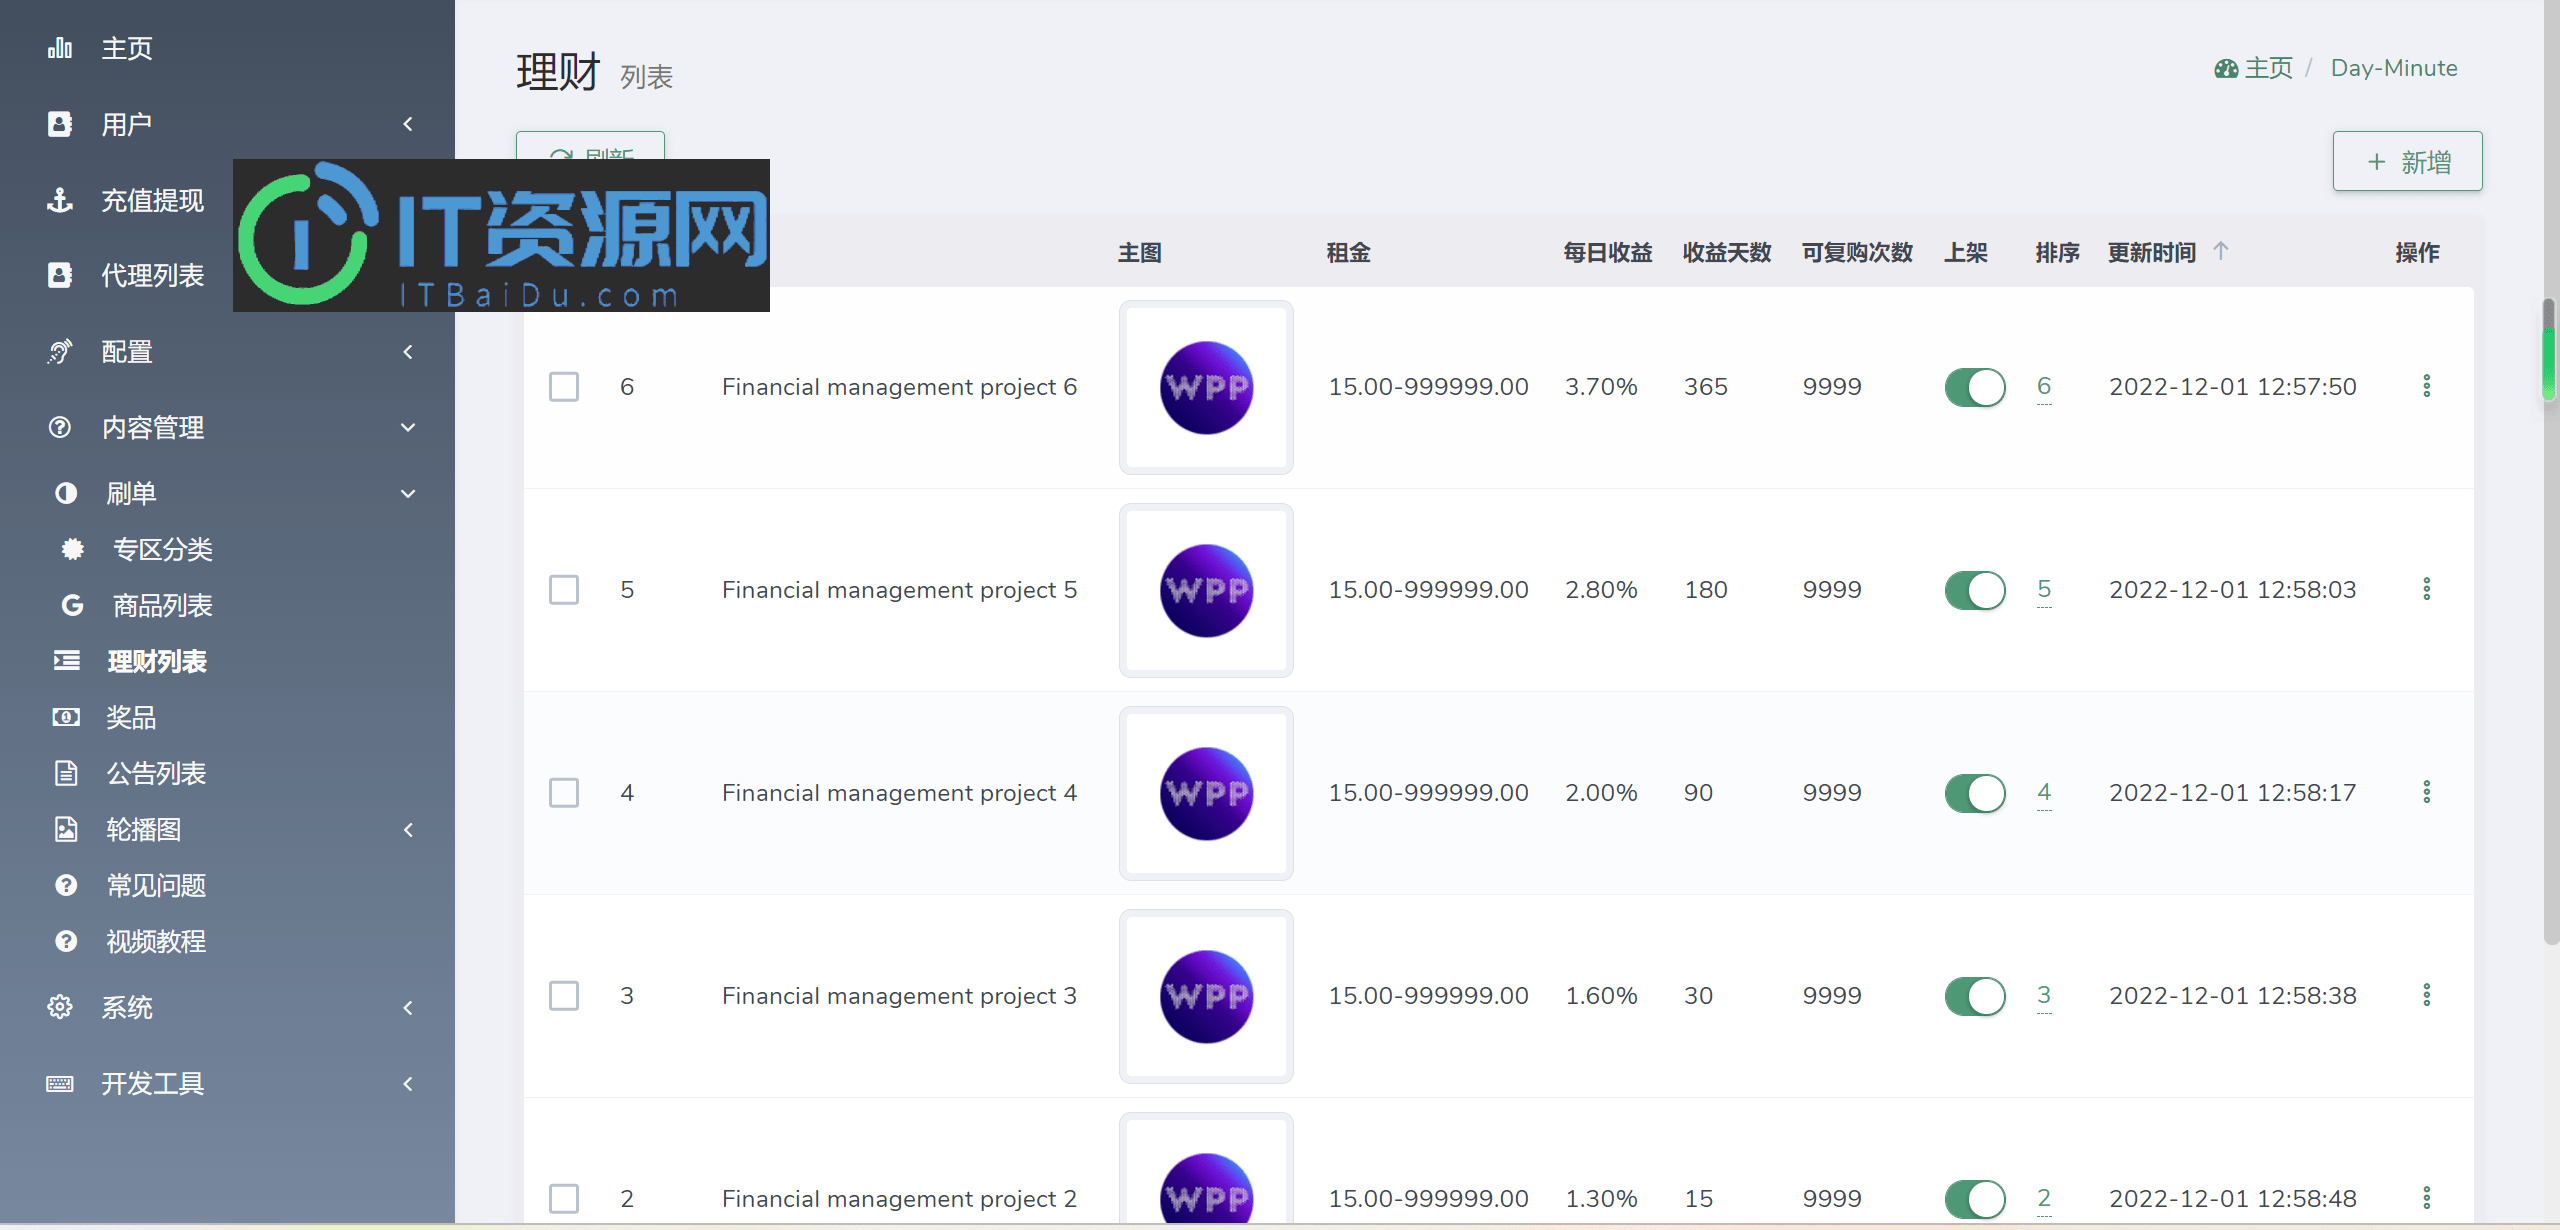The height and width of the screenshot is (1230, 2560).
Task: Check the box for Financial management project 3
Action: 564,996
